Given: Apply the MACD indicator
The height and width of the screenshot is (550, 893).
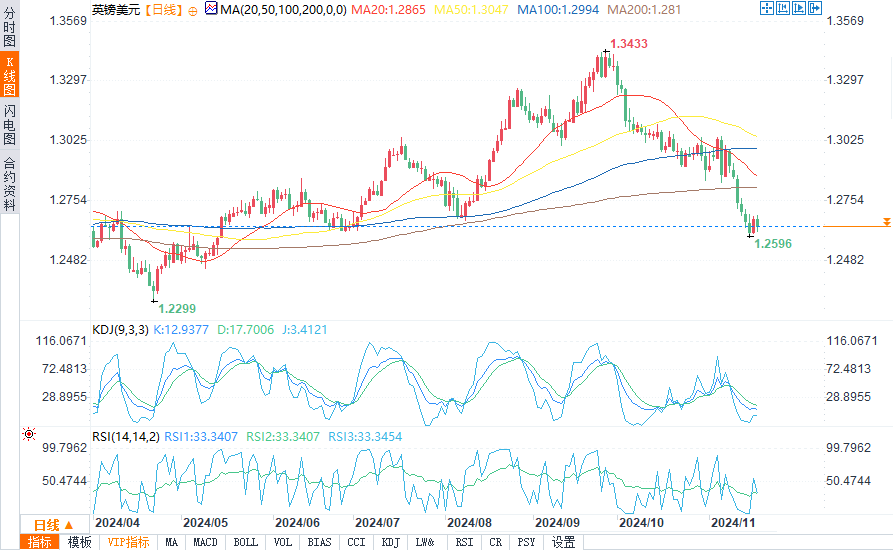Looking at the screenshot, I should pos(205,542).
